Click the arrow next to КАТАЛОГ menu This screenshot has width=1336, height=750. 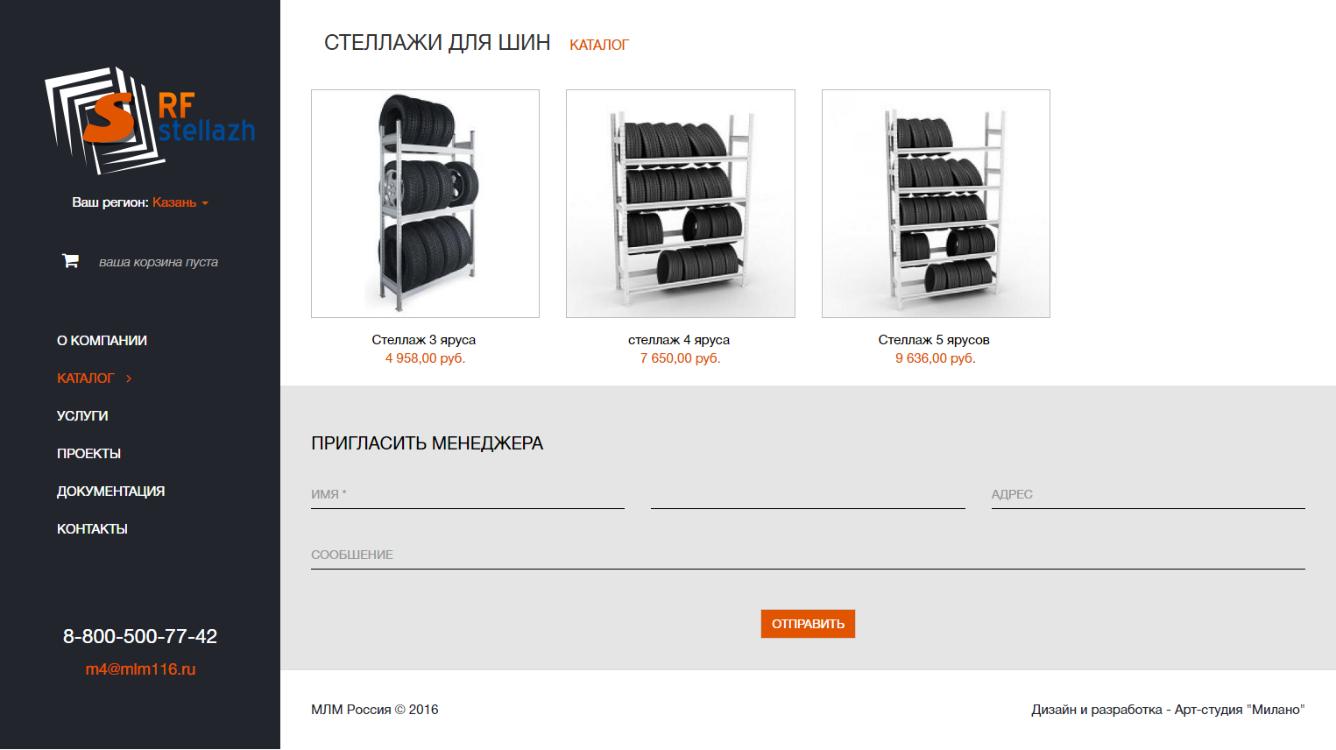point(129,379)
